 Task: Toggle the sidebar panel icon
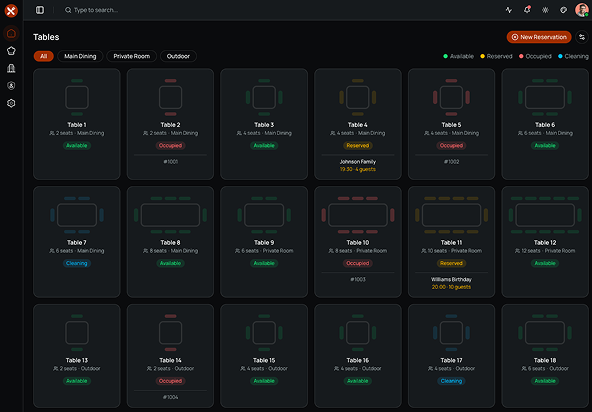click(x=40, y=10)
